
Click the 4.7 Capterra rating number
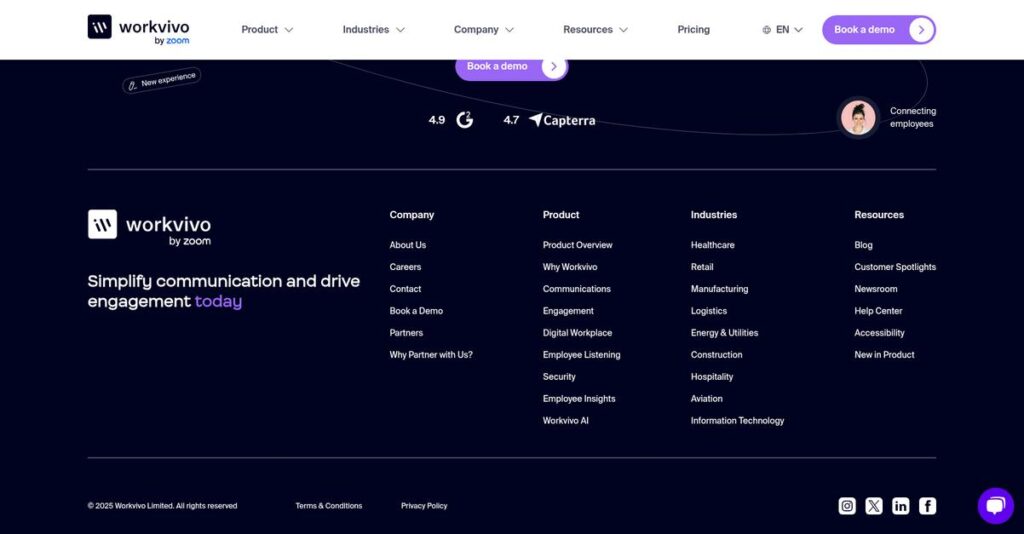[x=511, y=120]
